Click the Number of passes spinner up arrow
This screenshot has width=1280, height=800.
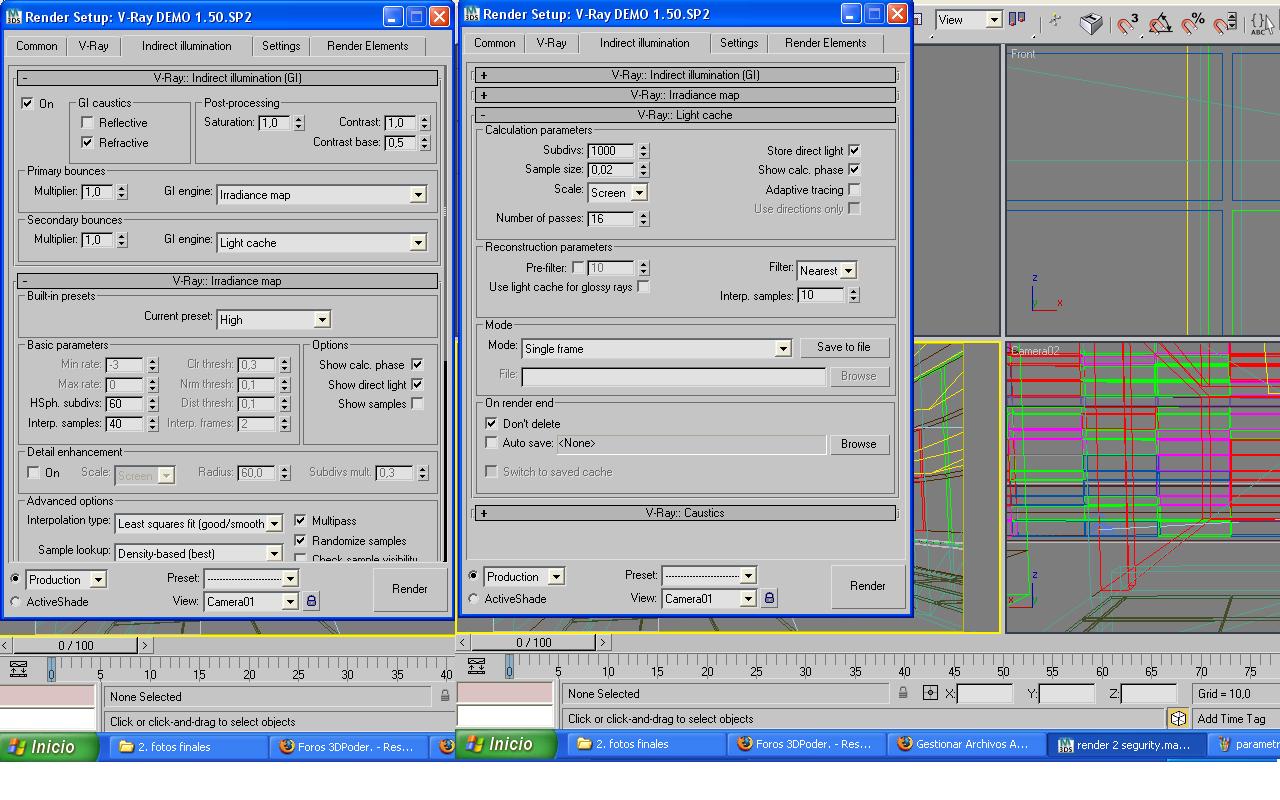[643, 214]
